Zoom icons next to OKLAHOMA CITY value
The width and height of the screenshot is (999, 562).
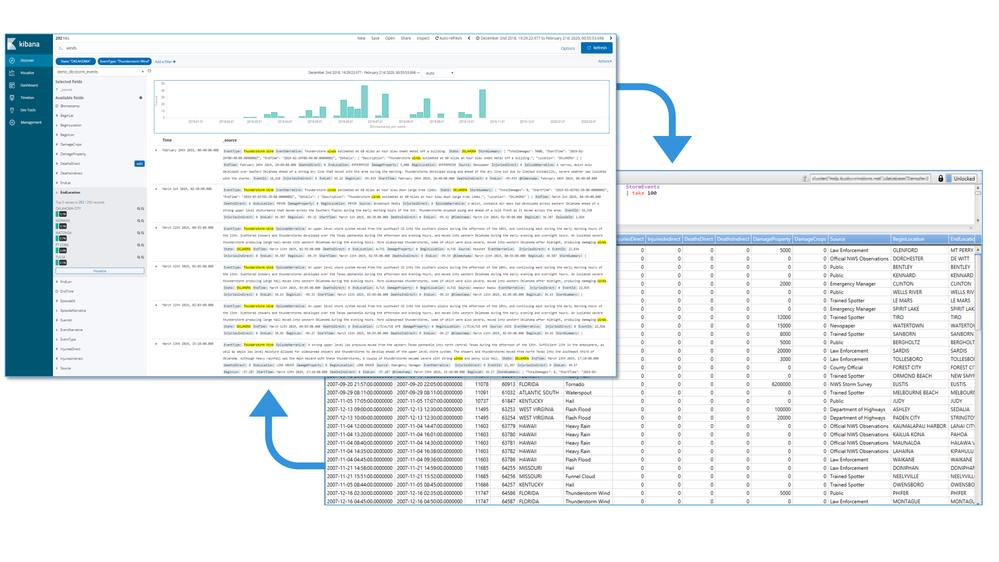point(140,208)
